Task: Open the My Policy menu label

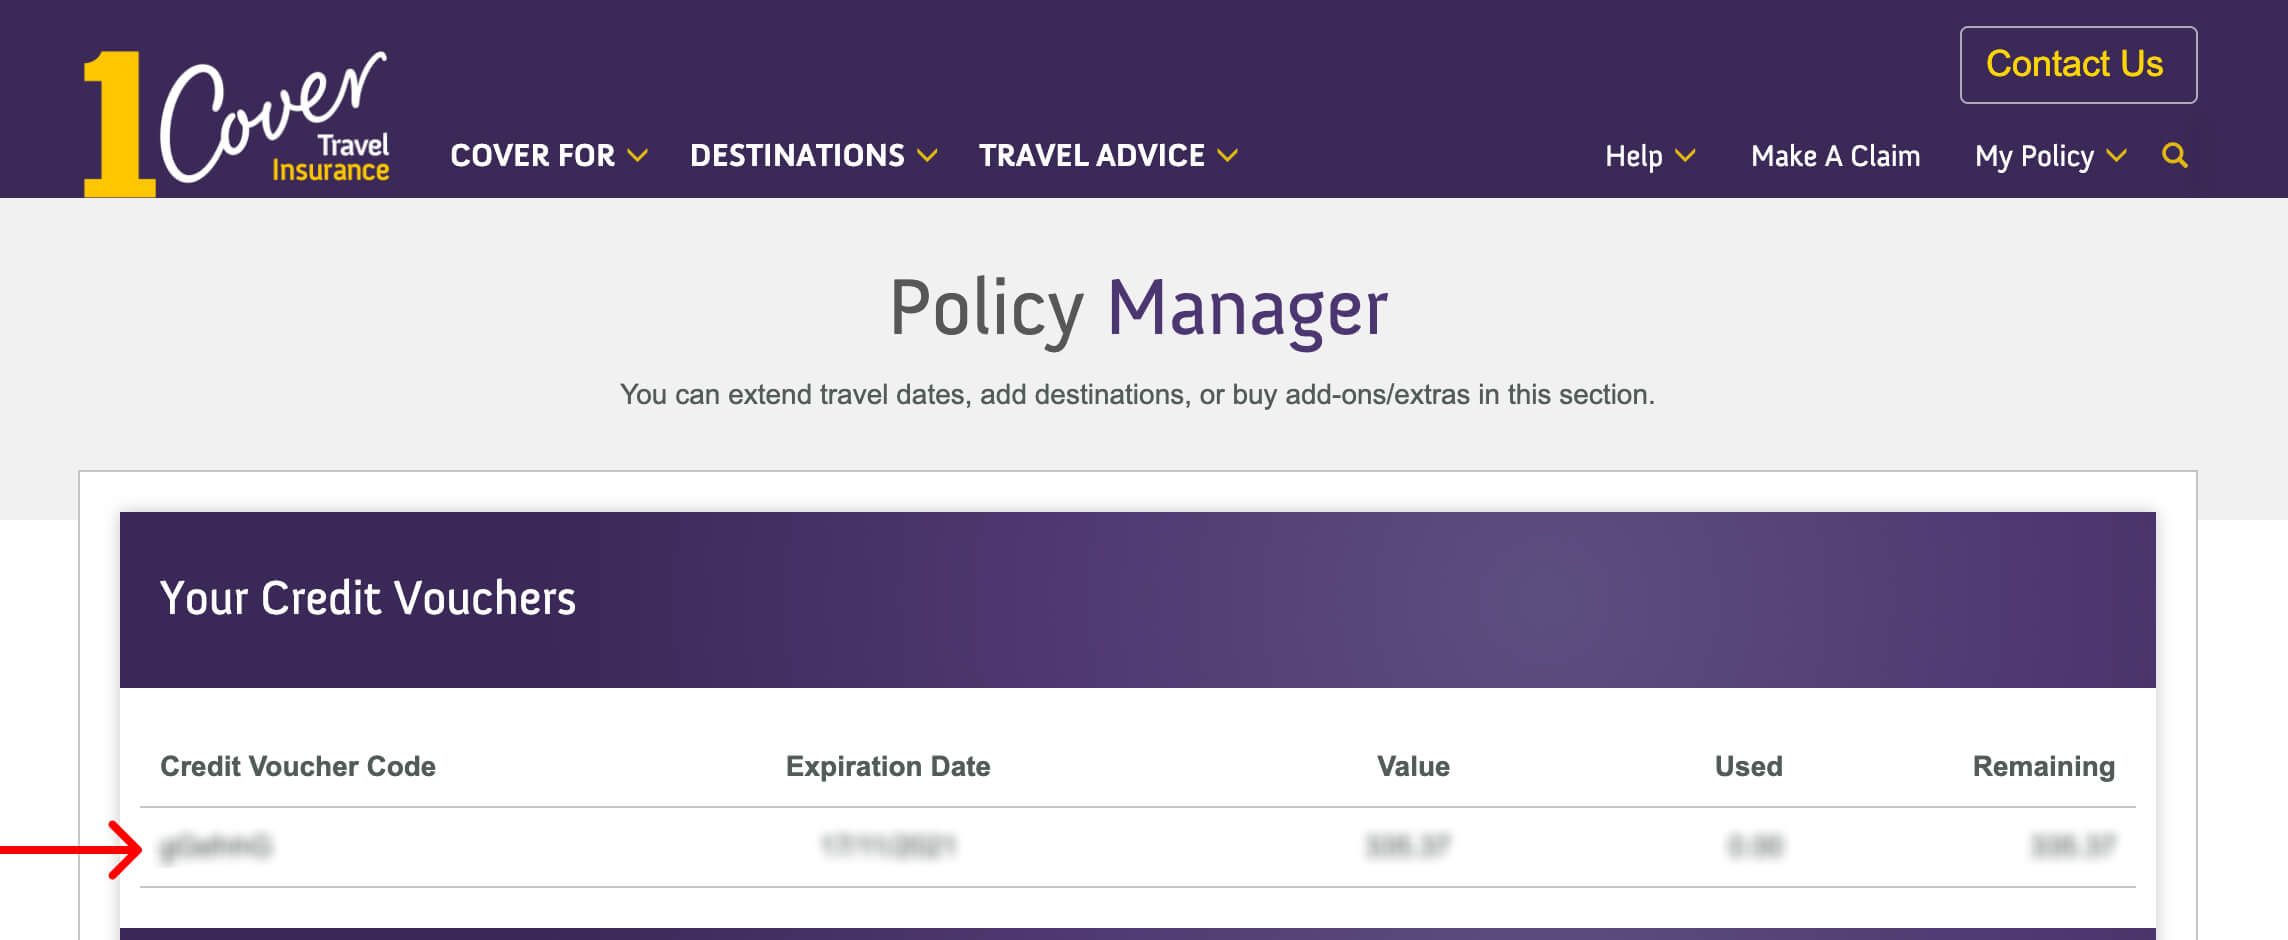Action: (x=2033, y=156)
